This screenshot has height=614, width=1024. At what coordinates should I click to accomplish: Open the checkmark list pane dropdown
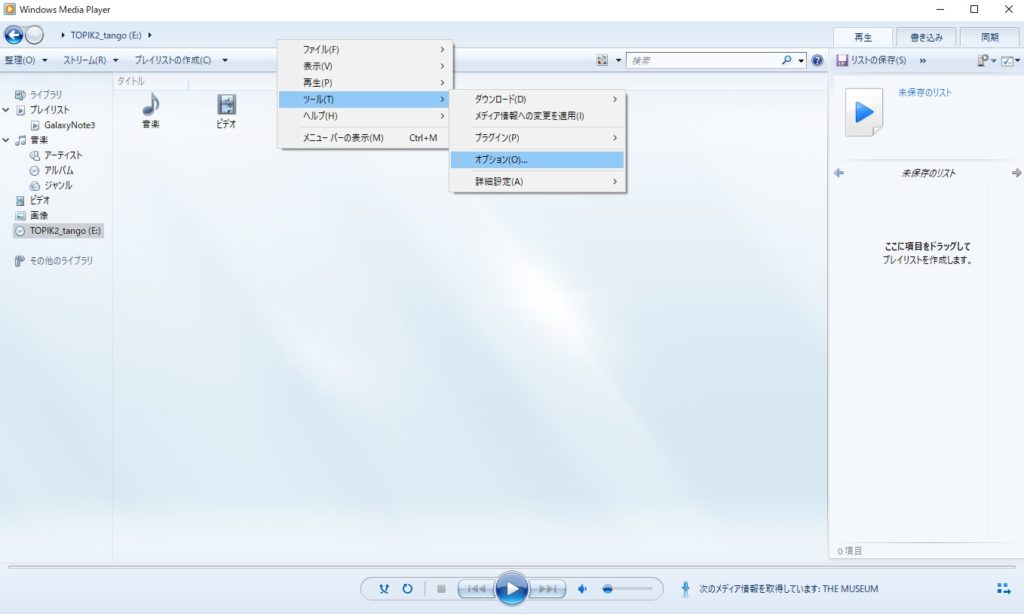(1010, 60)
